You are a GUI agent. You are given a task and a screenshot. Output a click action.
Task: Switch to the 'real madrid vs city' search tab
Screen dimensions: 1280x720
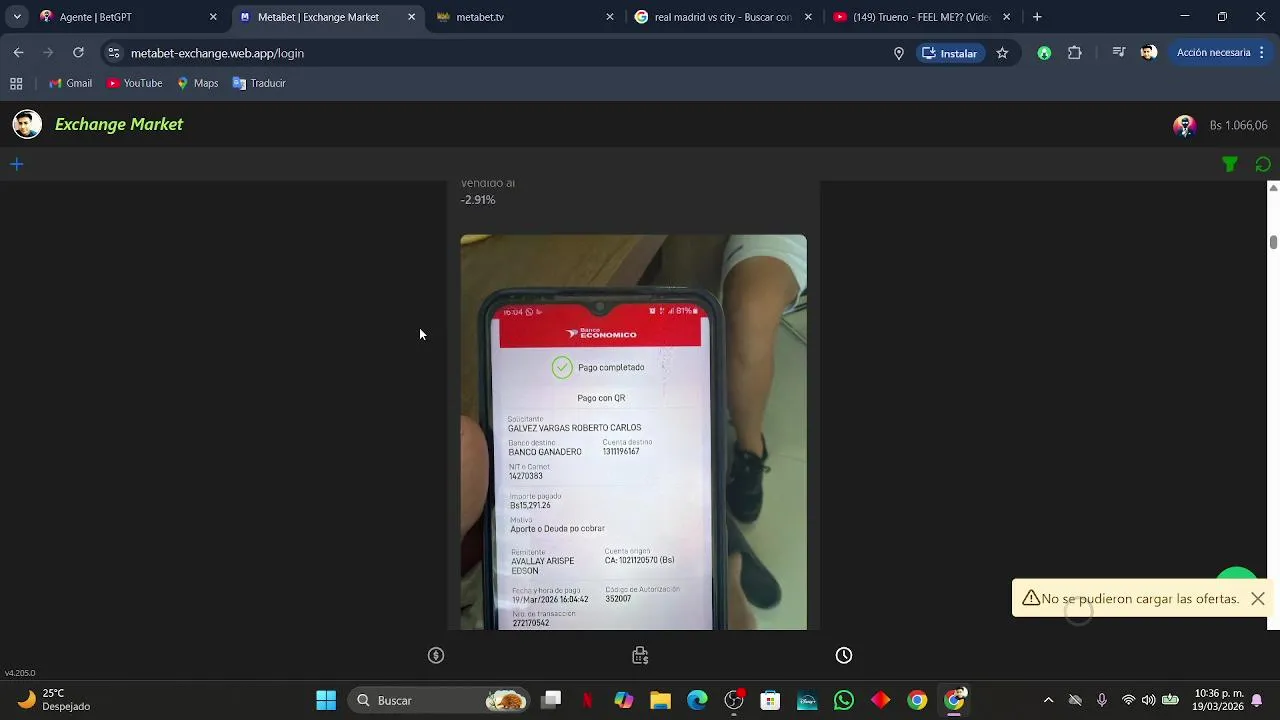723,17
